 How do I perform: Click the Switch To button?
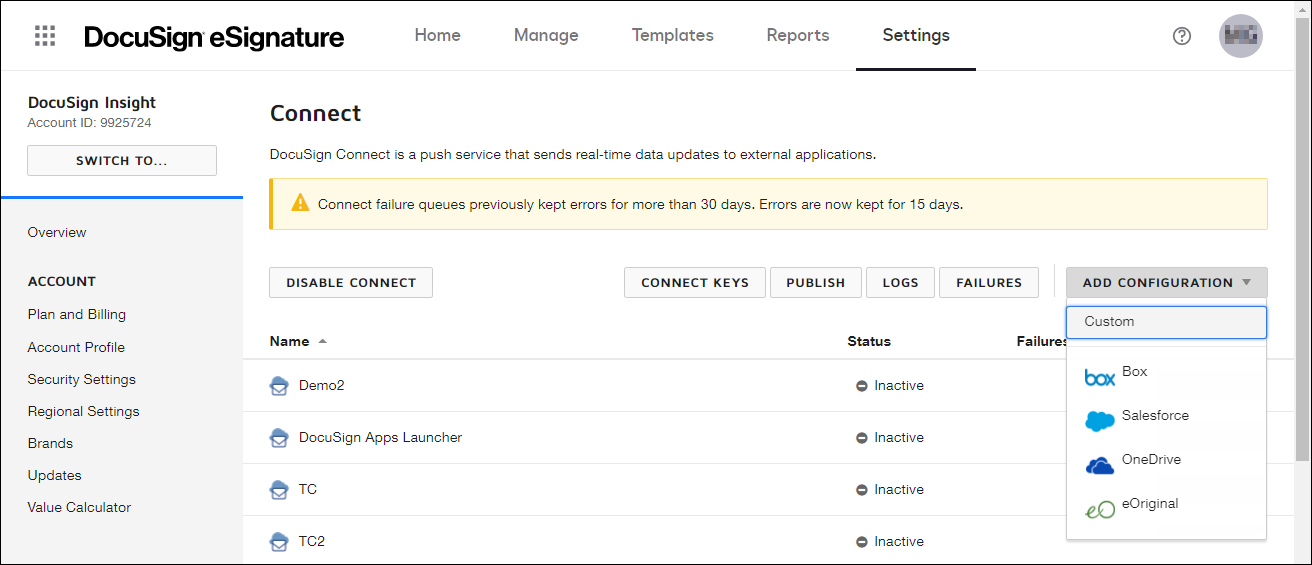(122, 161)
